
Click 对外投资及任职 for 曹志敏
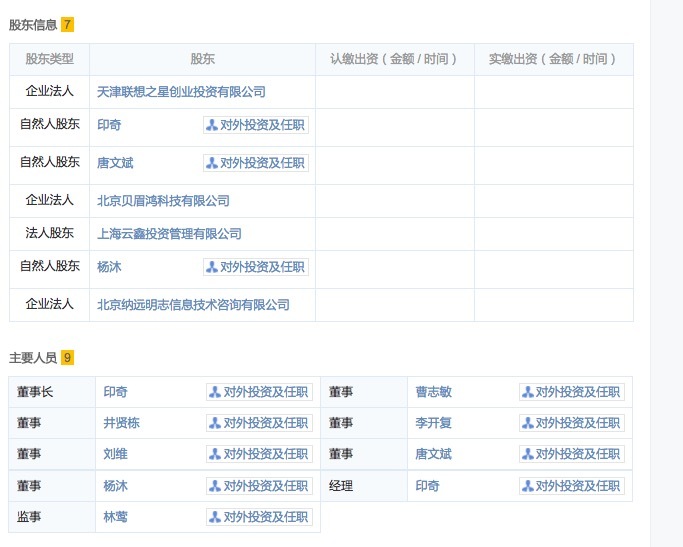click(571, 392)
